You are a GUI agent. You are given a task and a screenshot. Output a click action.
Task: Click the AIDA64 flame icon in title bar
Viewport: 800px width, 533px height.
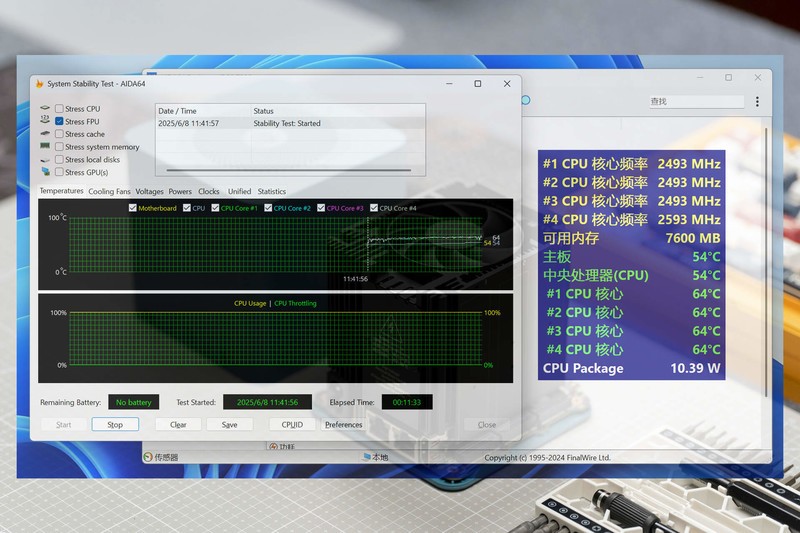(39, 84)
